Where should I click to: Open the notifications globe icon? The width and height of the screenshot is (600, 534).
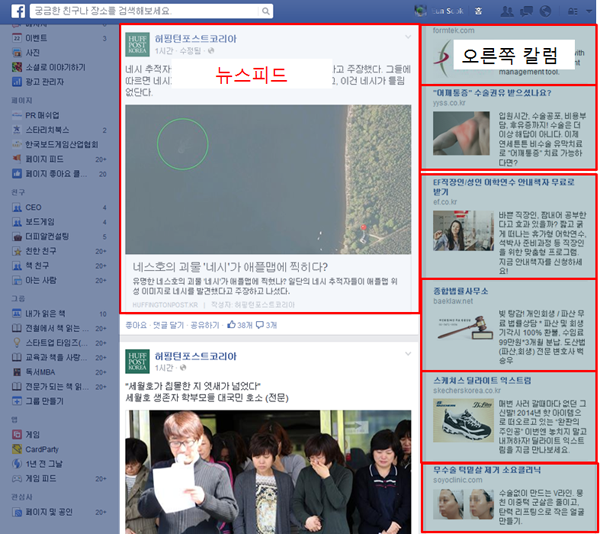[x=545, y=11]
